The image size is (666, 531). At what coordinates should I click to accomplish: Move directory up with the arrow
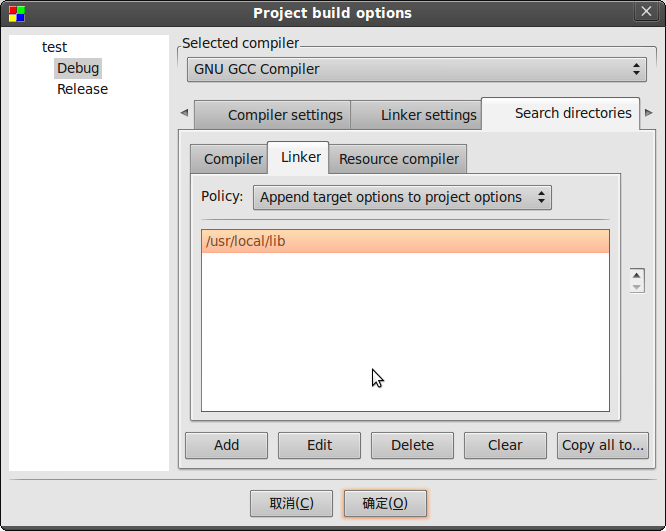(x=637, y=275)
